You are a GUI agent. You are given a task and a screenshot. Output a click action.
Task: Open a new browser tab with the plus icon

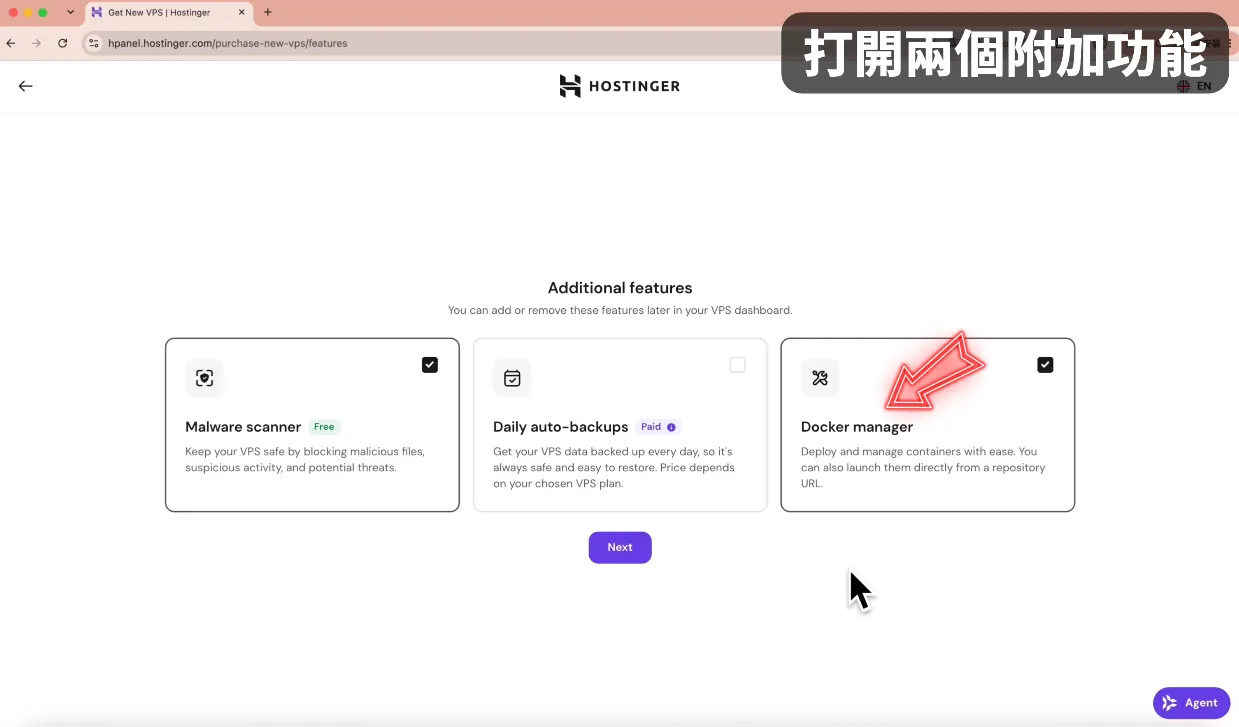coord(267,12)
